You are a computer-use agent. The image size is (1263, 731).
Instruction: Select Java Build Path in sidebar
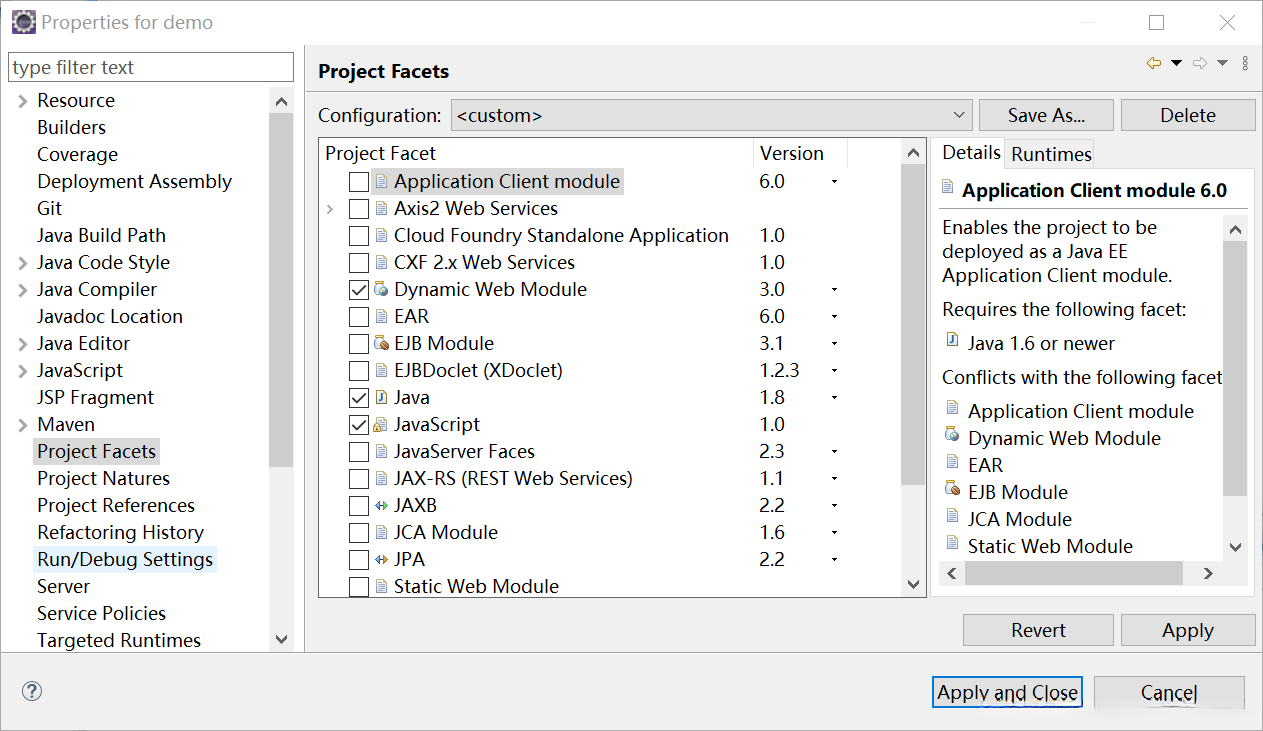click(x=101, y=235)
